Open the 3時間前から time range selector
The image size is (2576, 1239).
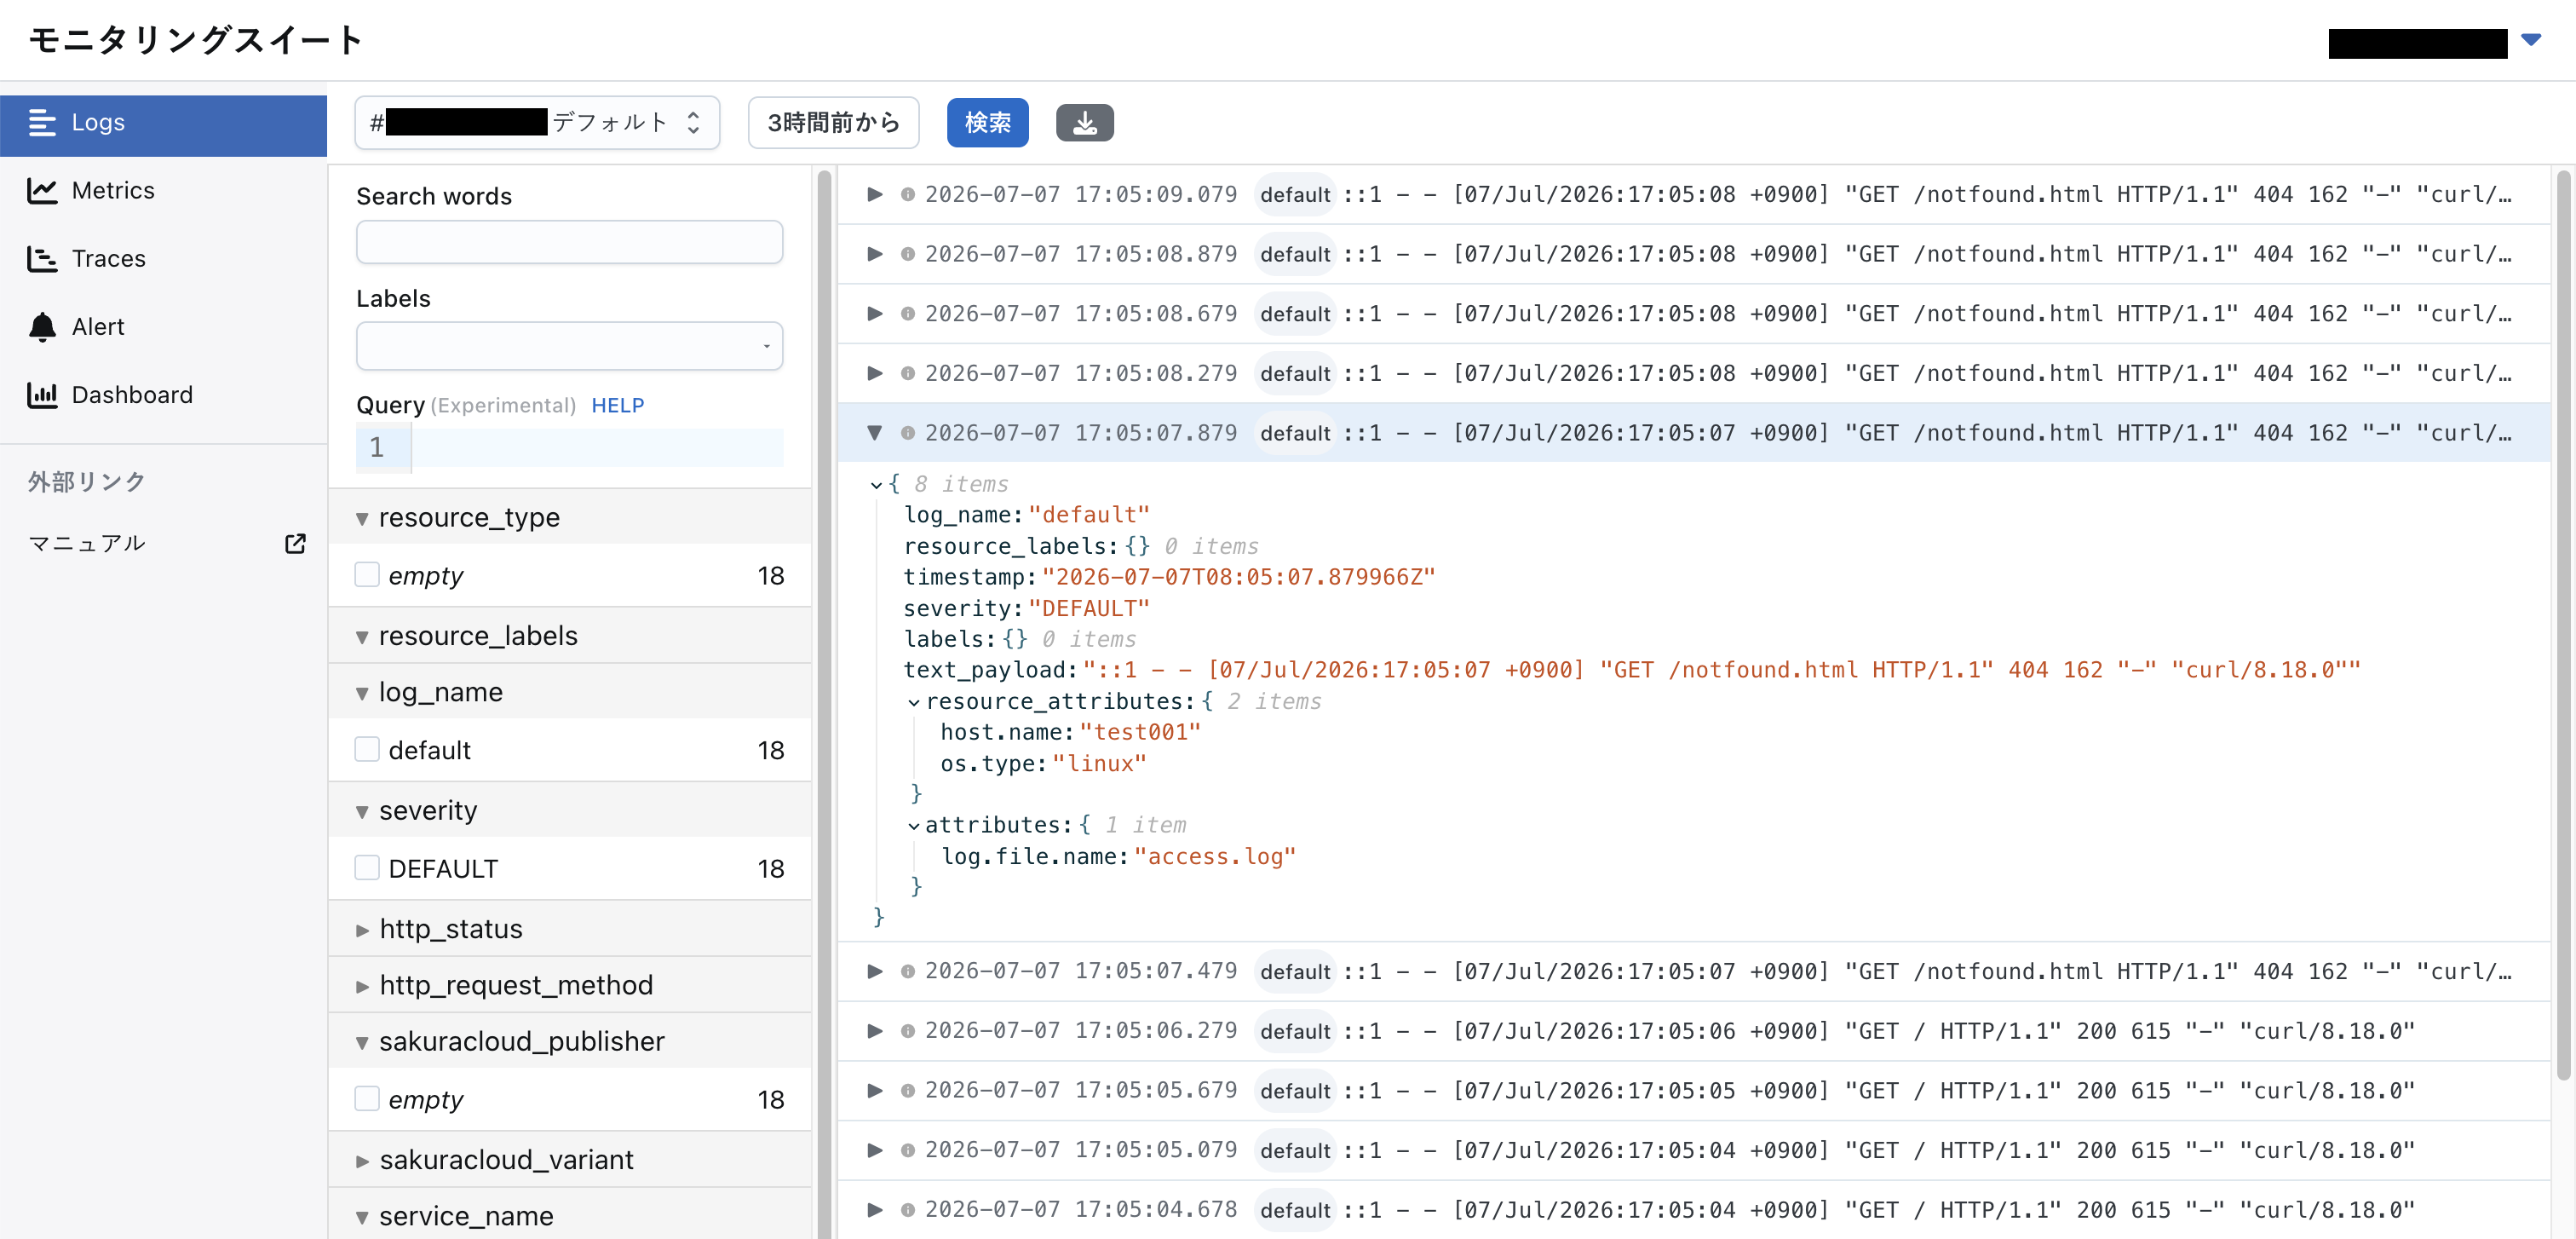pos(833,123)
